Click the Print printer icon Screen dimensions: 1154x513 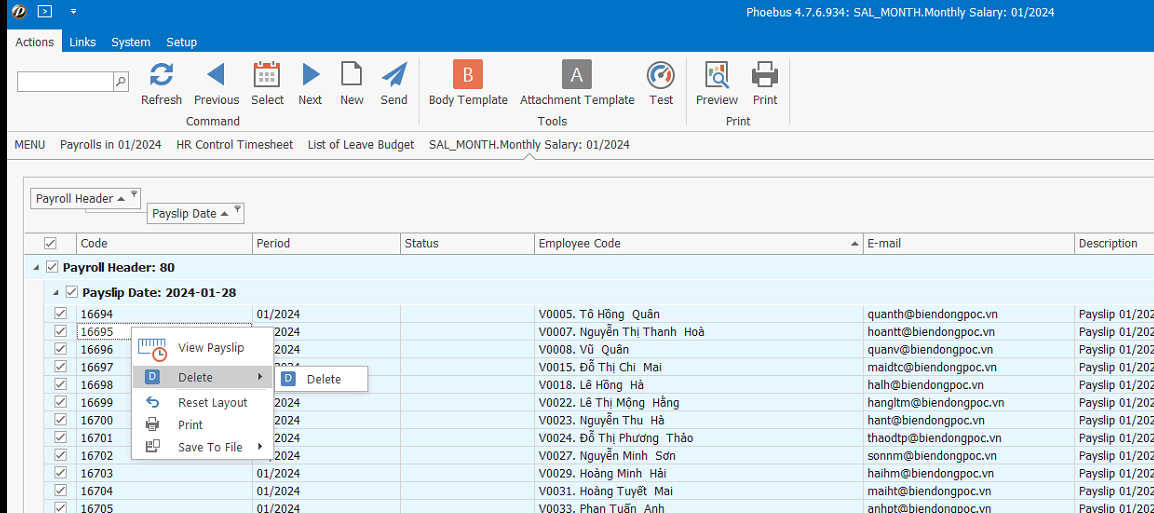click(765, 75)
